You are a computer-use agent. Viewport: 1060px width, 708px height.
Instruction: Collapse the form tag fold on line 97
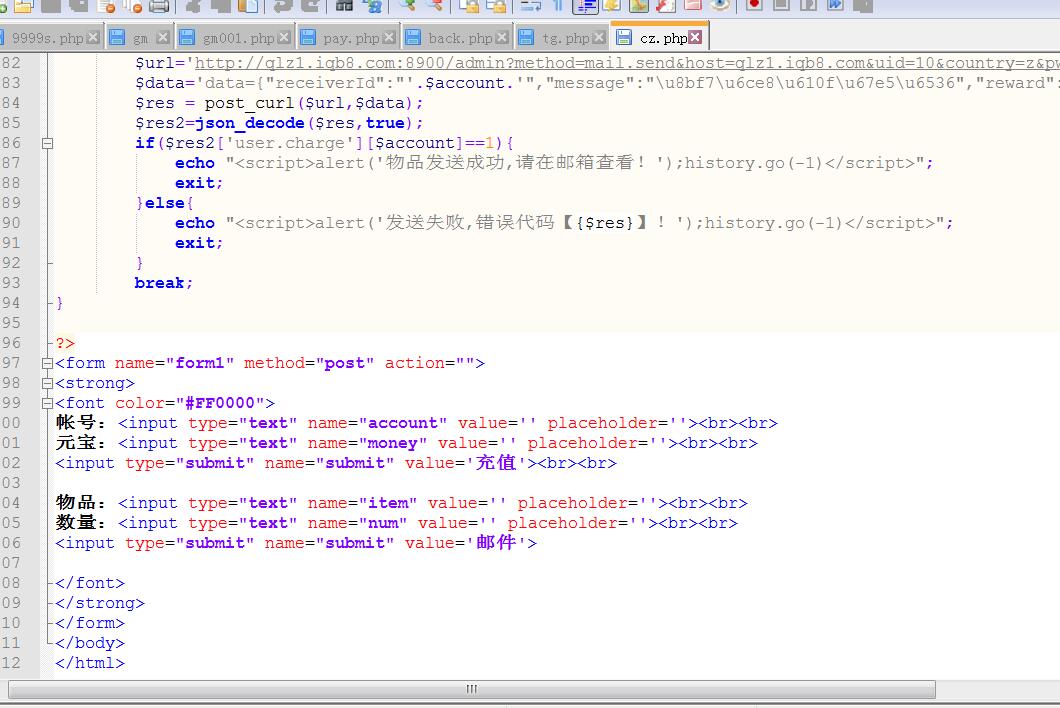pyautogui.click(x=47, y=363)
